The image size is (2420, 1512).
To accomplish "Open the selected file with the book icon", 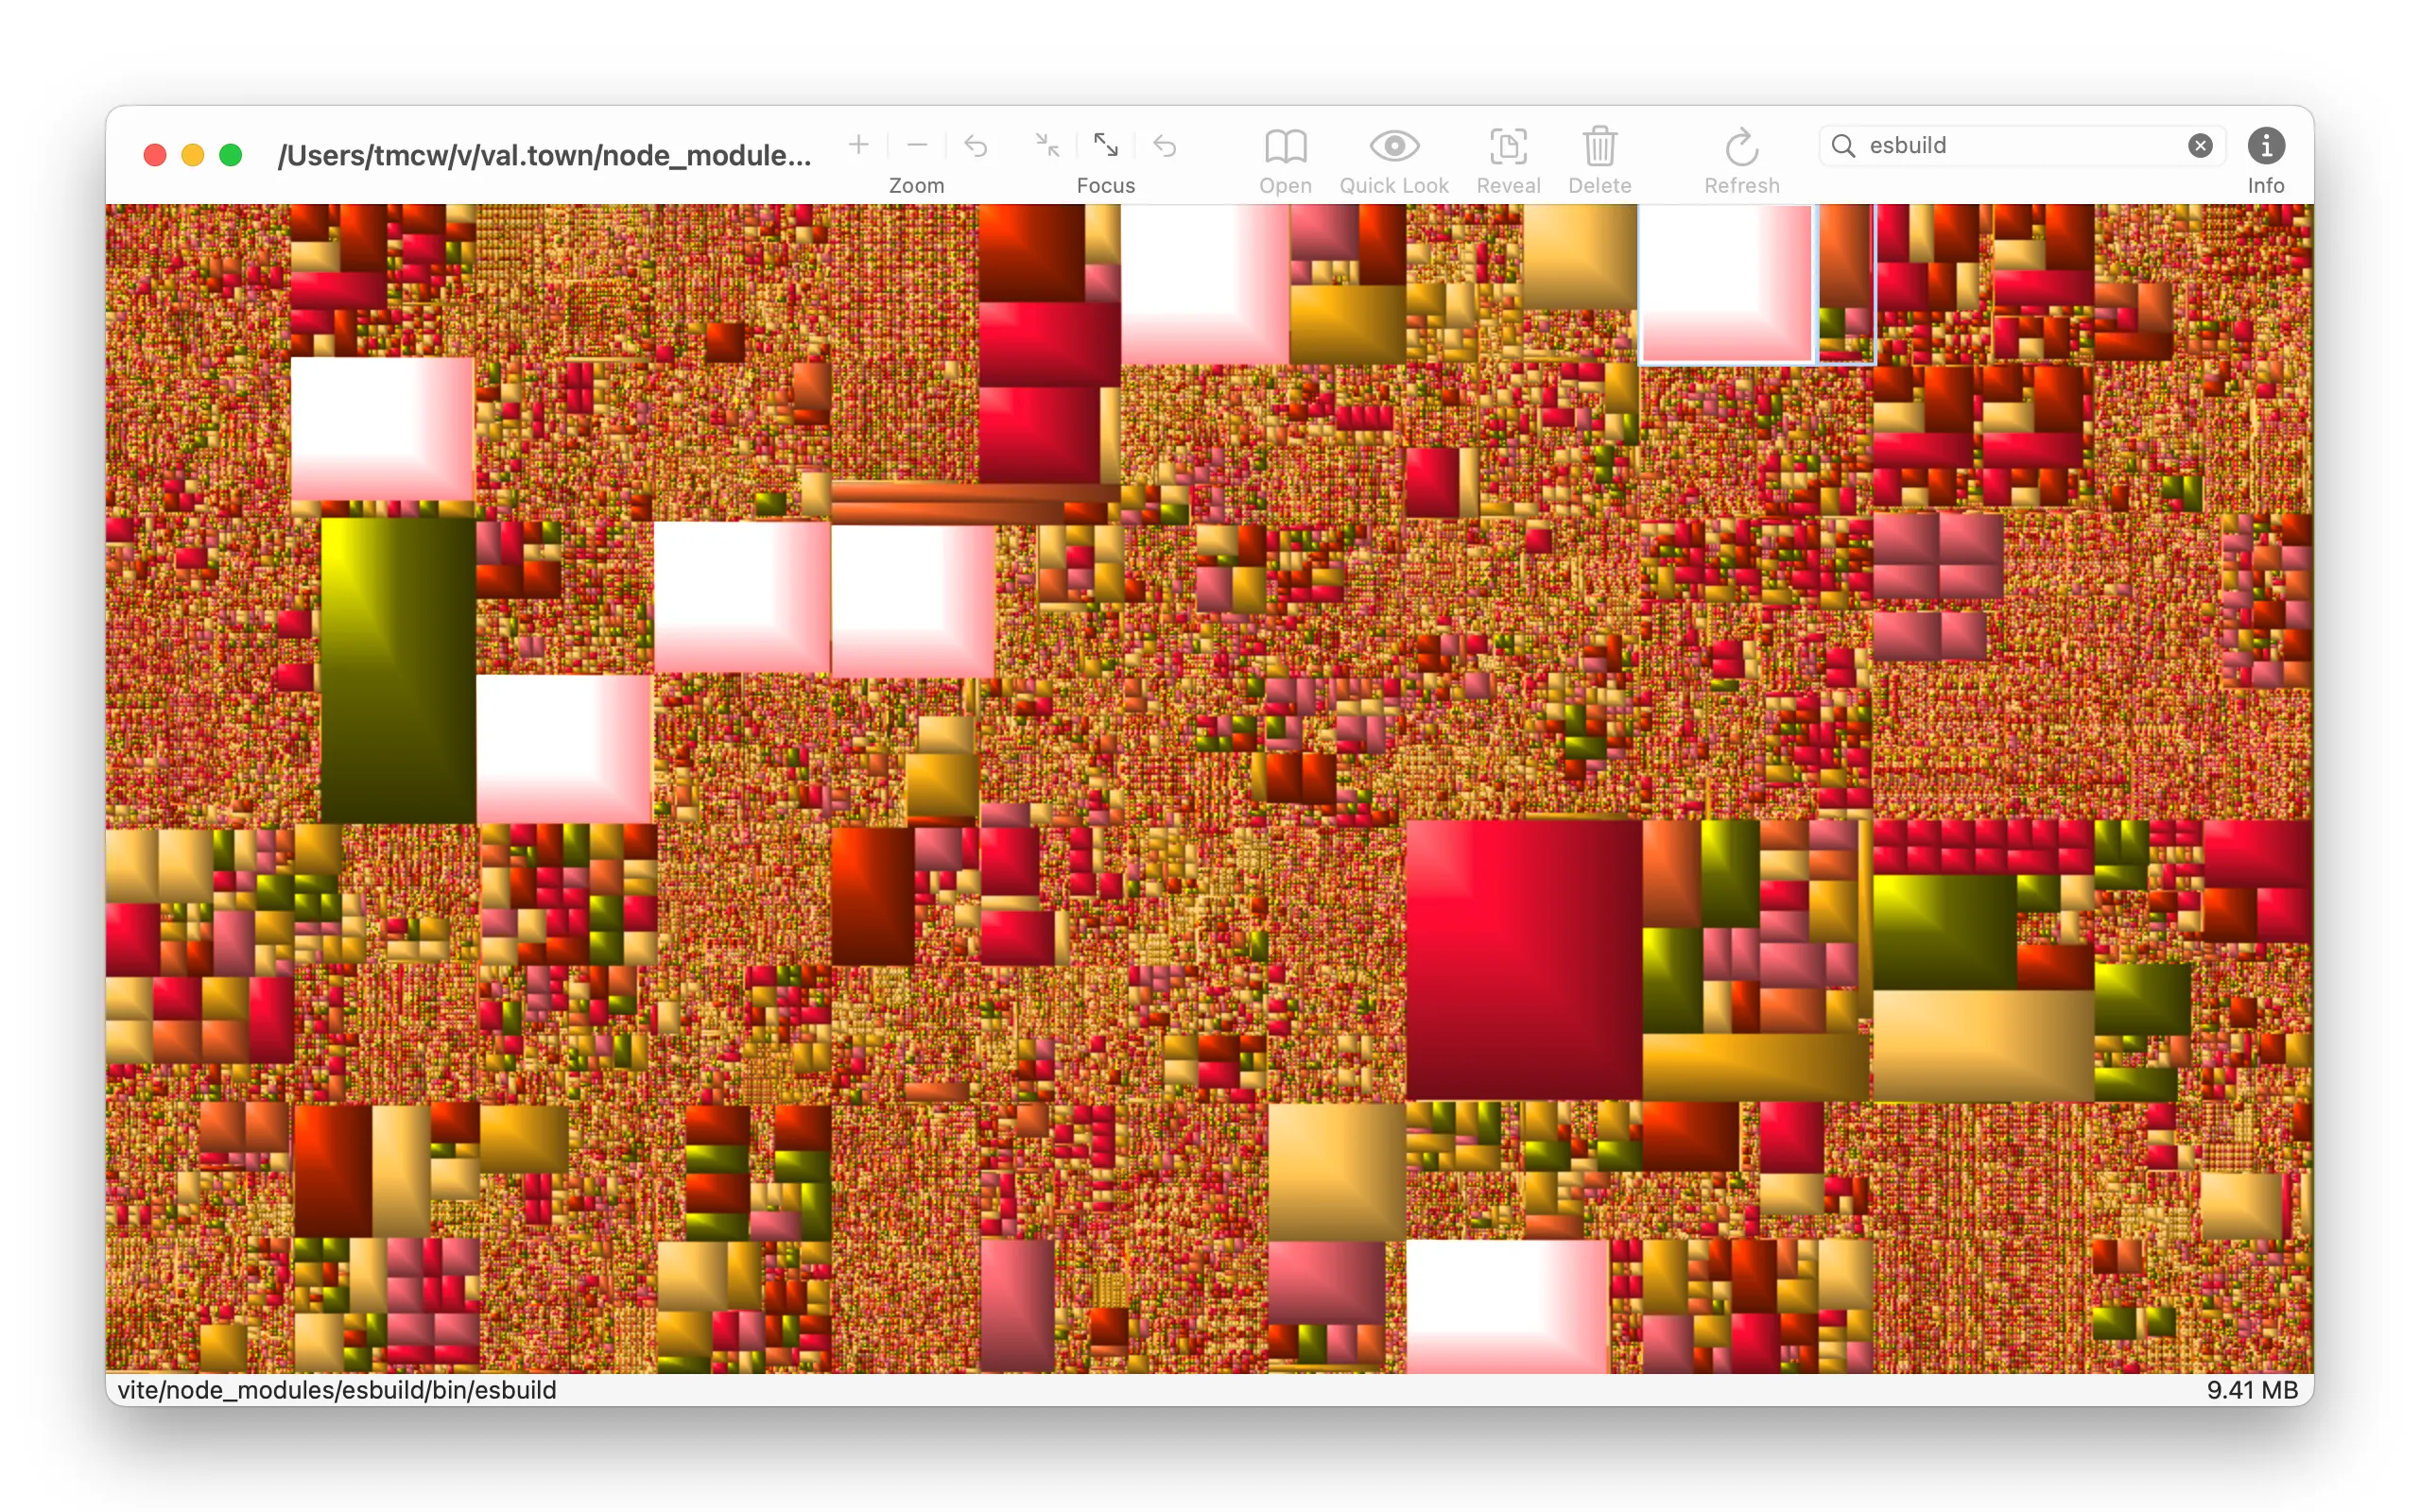I will [1285, 147].
